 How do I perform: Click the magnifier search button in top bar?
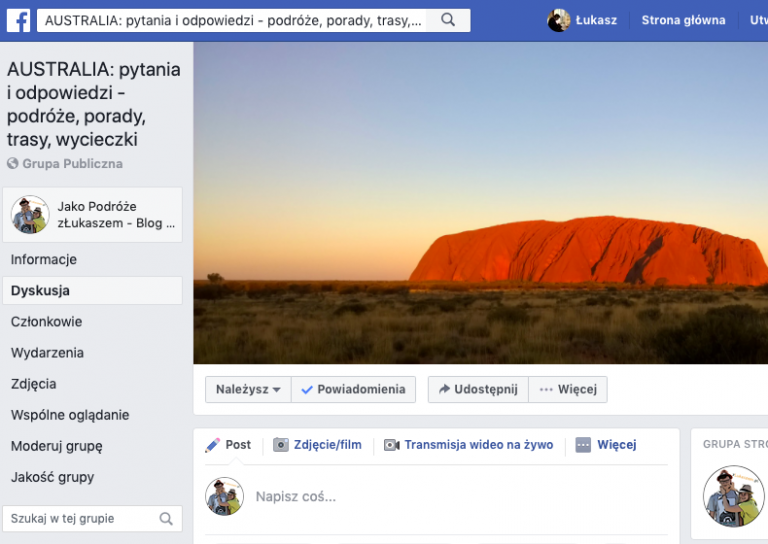click(x=448, y=20)
